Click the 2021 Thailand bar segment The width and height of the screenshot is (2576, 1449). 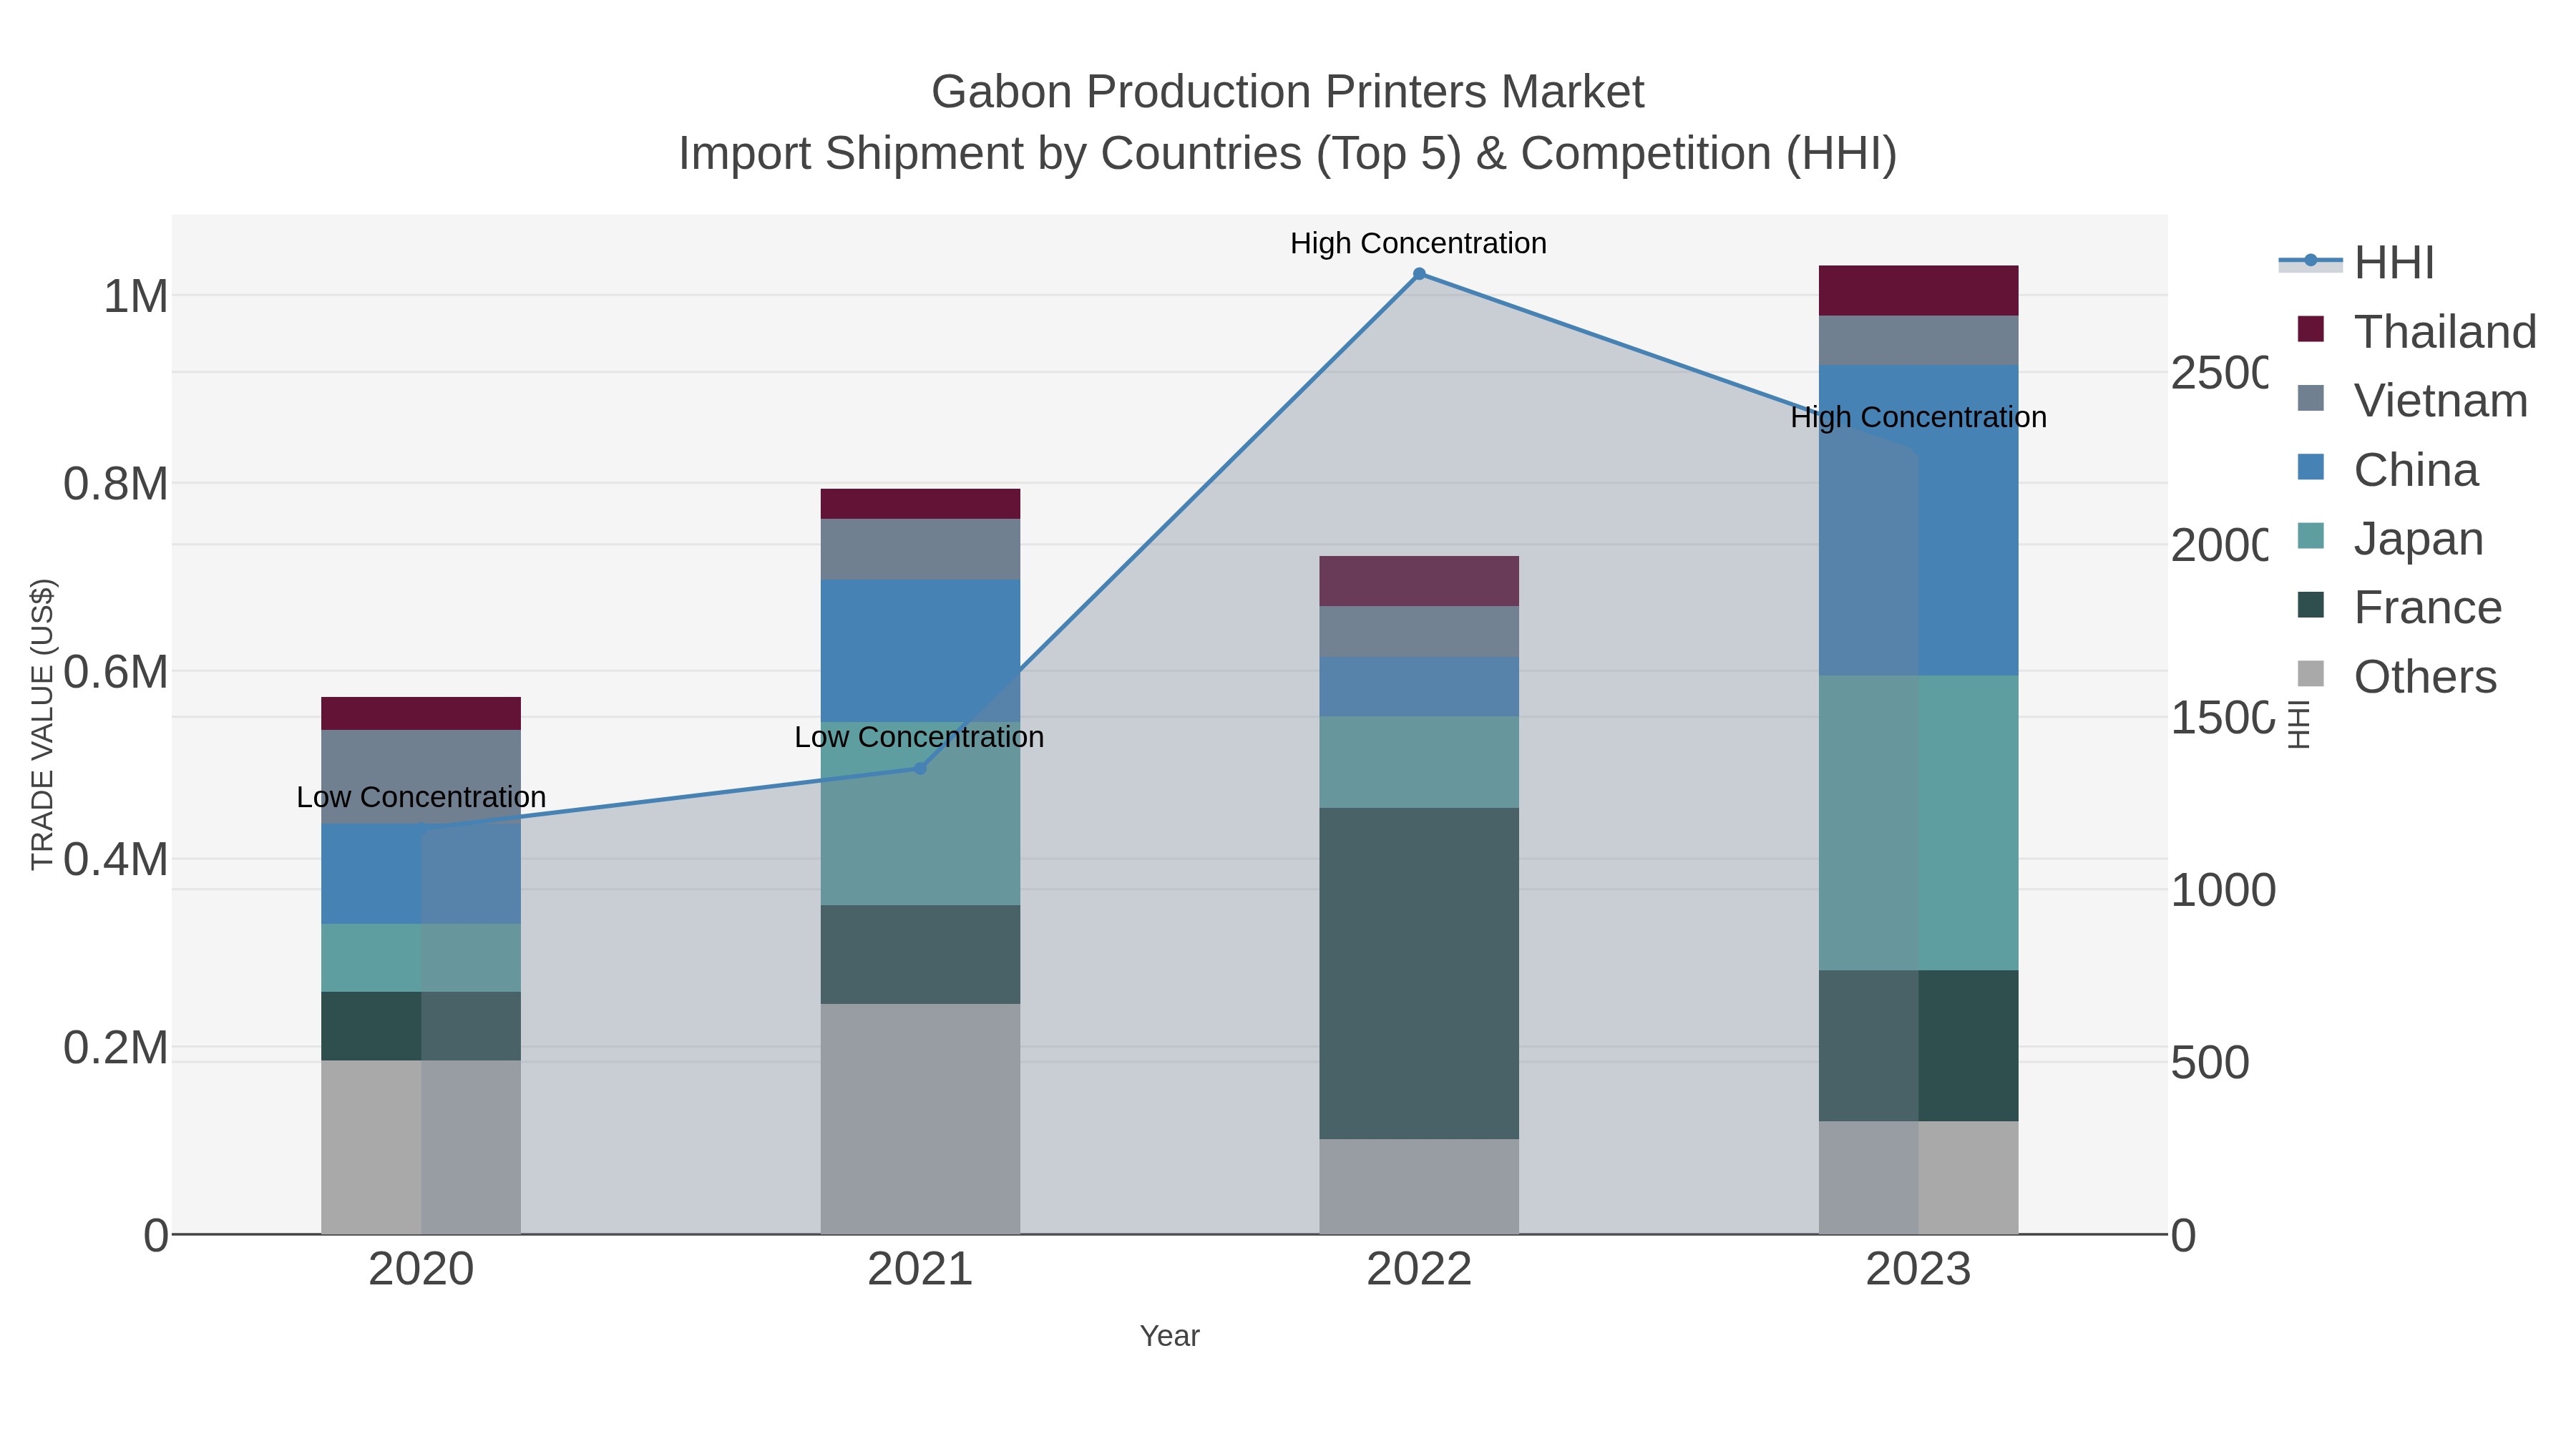(x=920, y=504)
